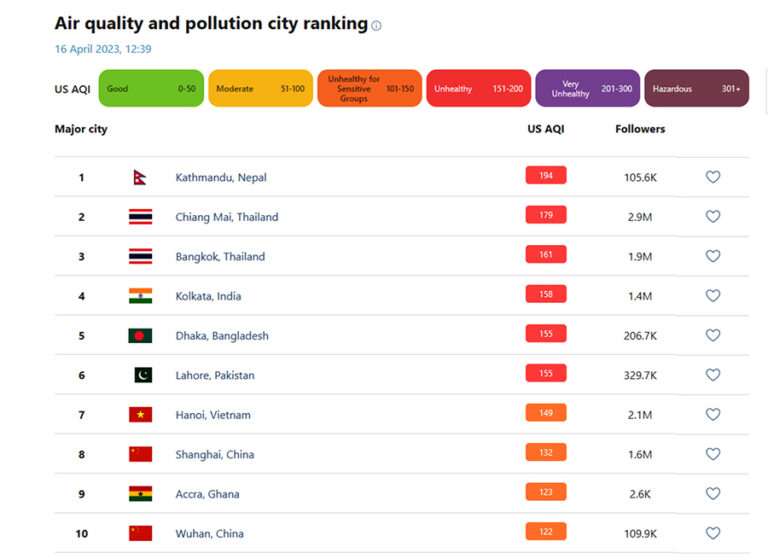Favorite Kathmandu, Nepal with the heart icon
The height and width of the screenshot is (559, 768).
point(713,177)
